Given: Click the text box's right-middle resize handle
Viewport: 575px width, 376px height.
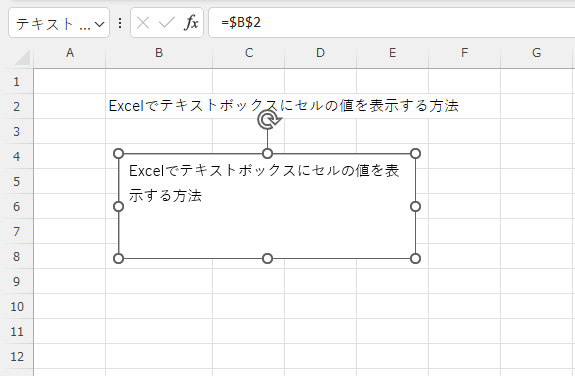Looking at the screenshot, I should pyautogui.click(x=415, y=207).
